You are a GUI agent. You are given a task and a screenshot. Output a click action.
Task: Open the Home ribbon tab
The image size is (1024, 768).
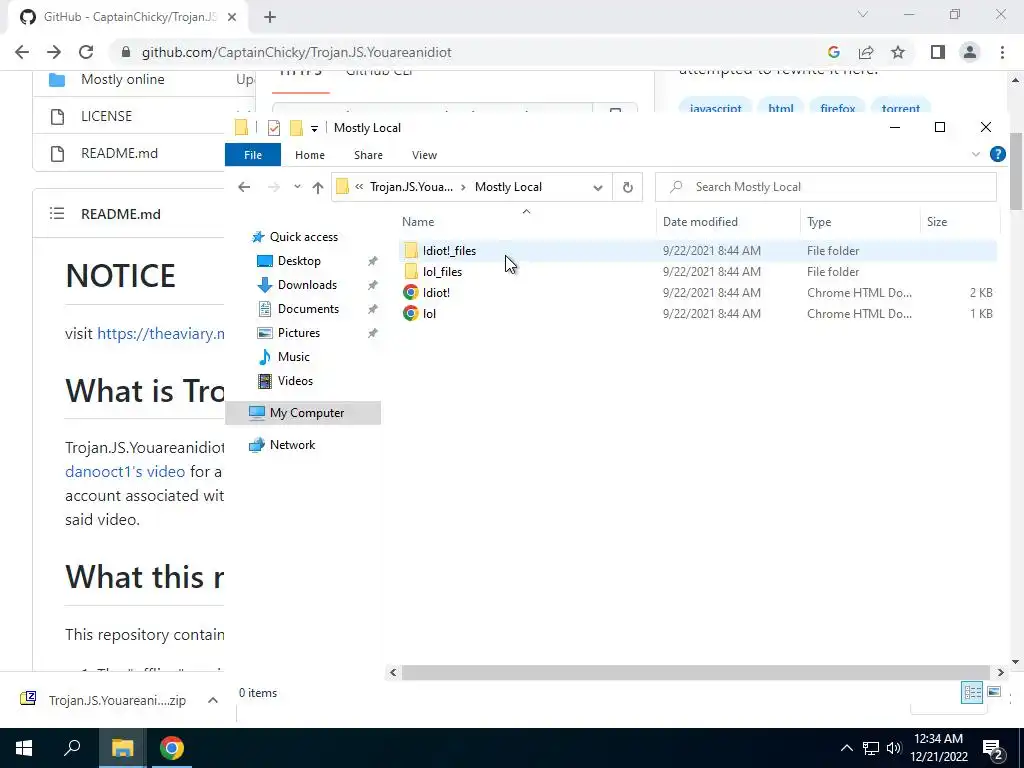tap(310, 155)
